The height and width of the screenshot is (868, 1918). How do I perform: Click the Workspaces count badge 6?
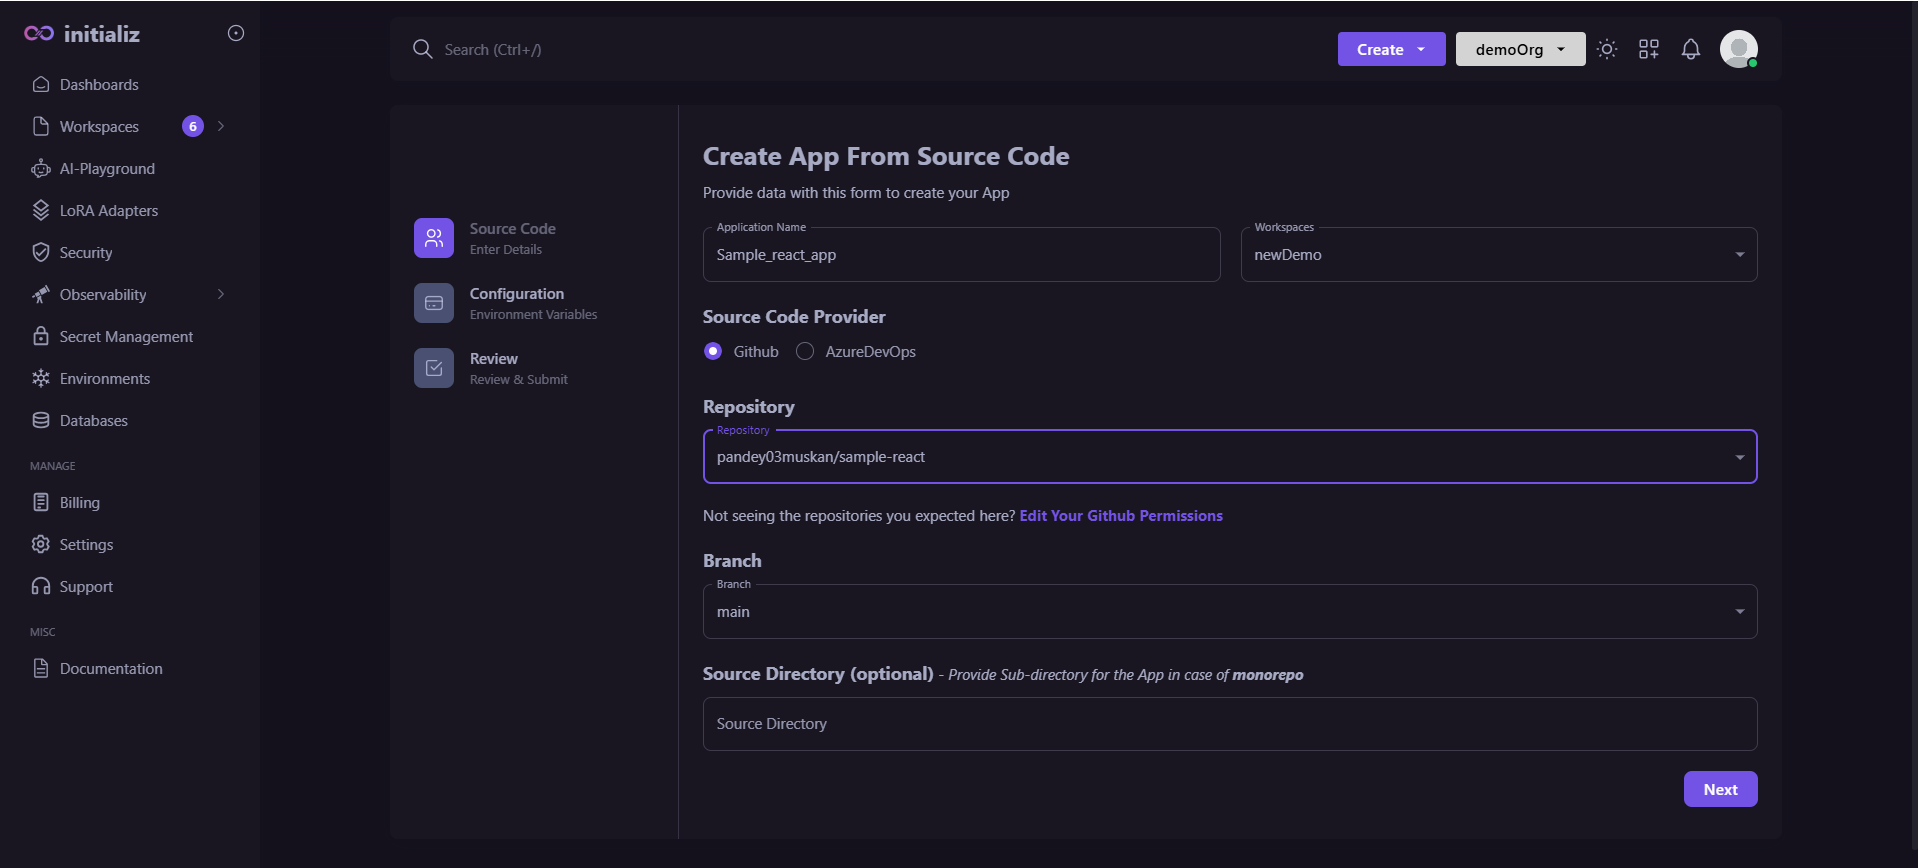(193, 126)
